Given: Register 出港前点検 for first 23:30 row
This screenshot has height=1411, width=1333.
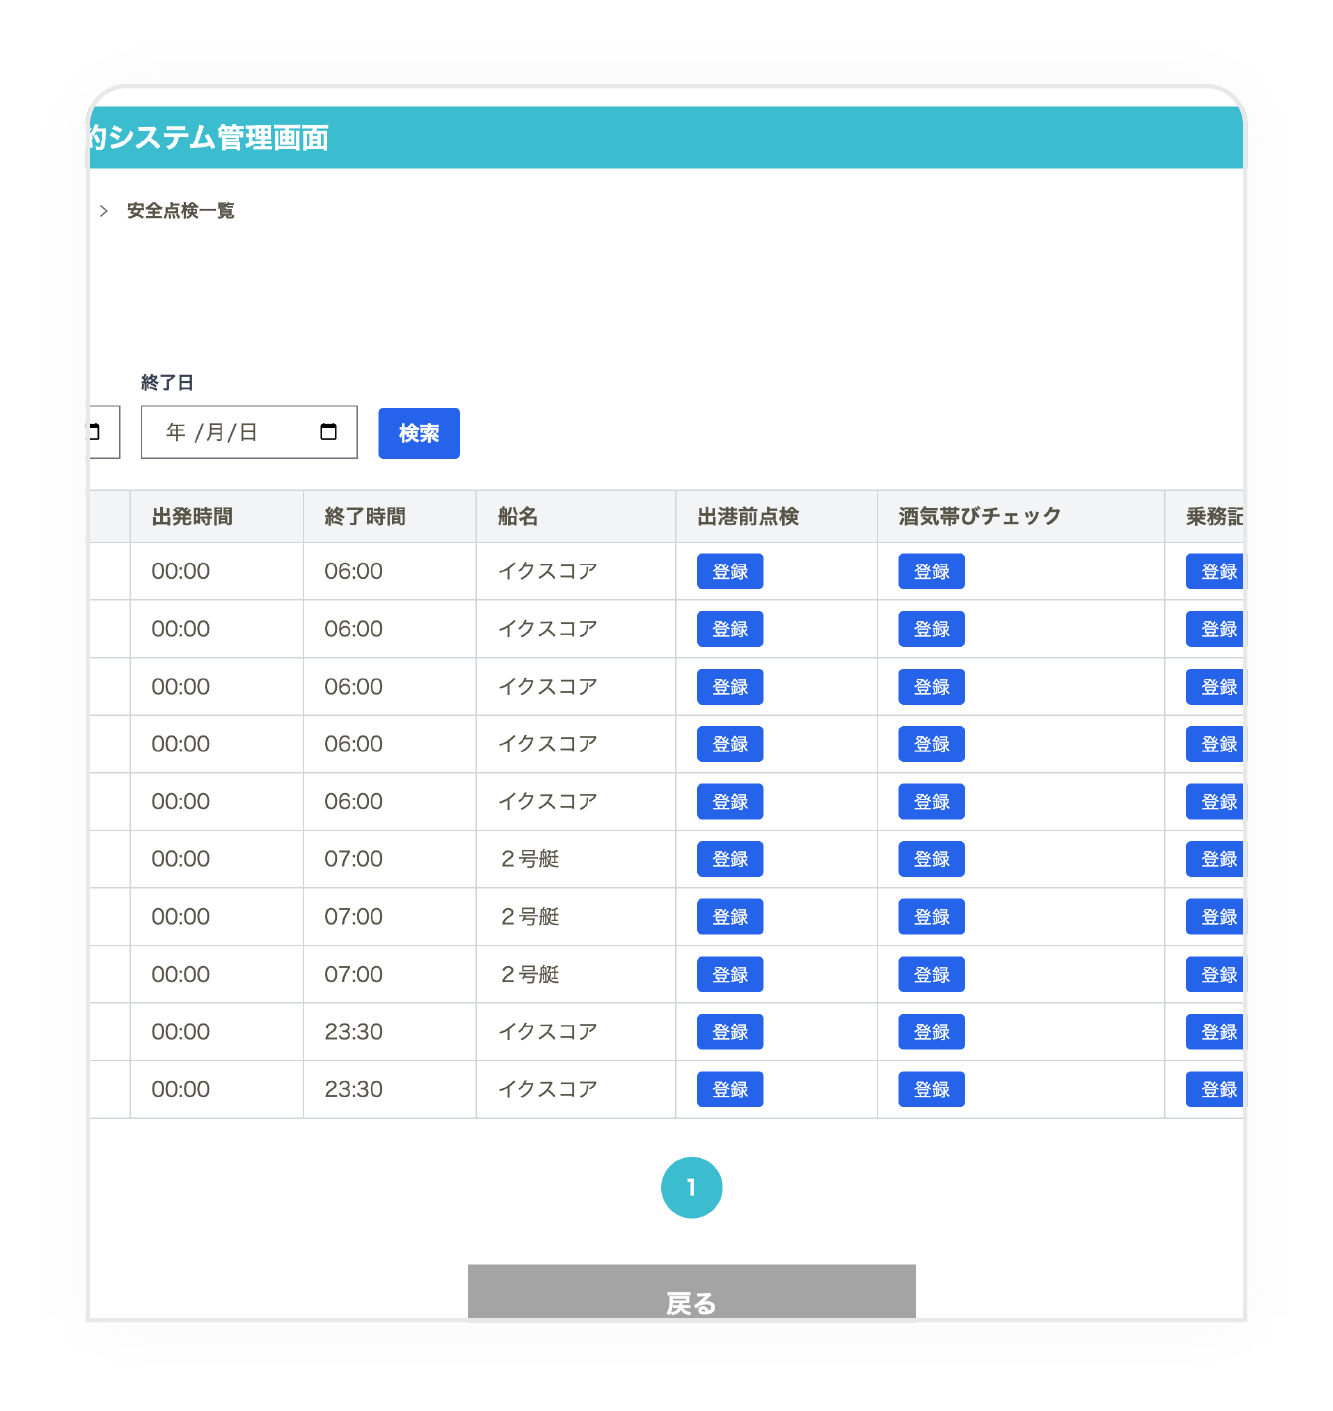Looking at the screenshot, I should click(x=729, y=1032).
